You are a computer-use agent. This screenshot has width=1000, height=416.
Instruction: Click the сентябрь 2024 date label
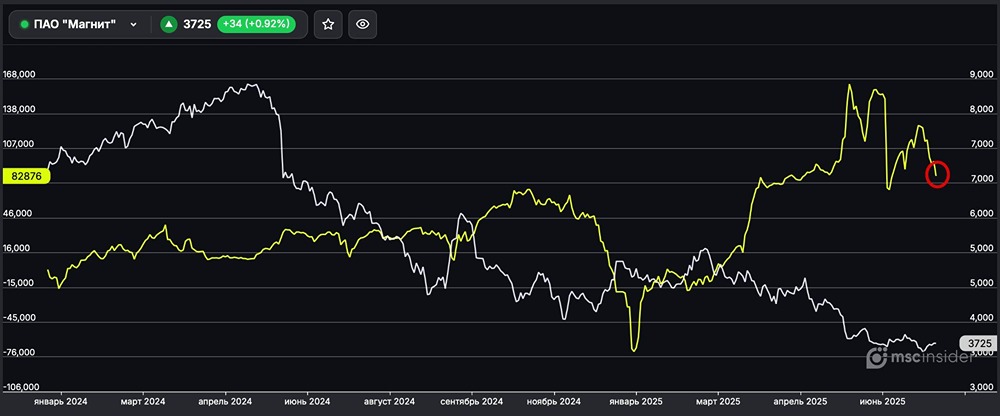(470, 400)
